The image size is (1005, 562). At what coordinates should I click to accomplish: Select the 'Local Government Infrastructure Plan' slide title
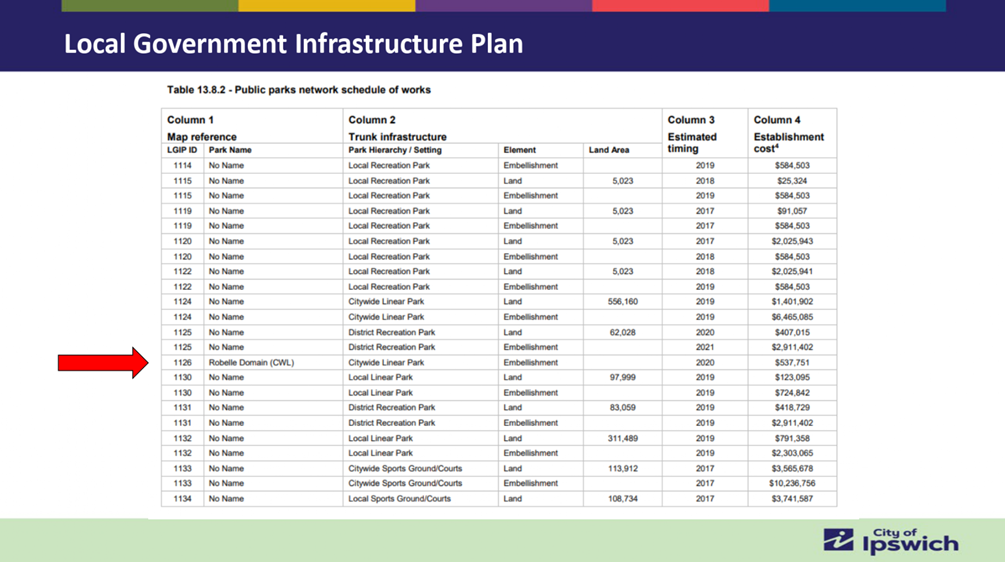click(294, 44)
